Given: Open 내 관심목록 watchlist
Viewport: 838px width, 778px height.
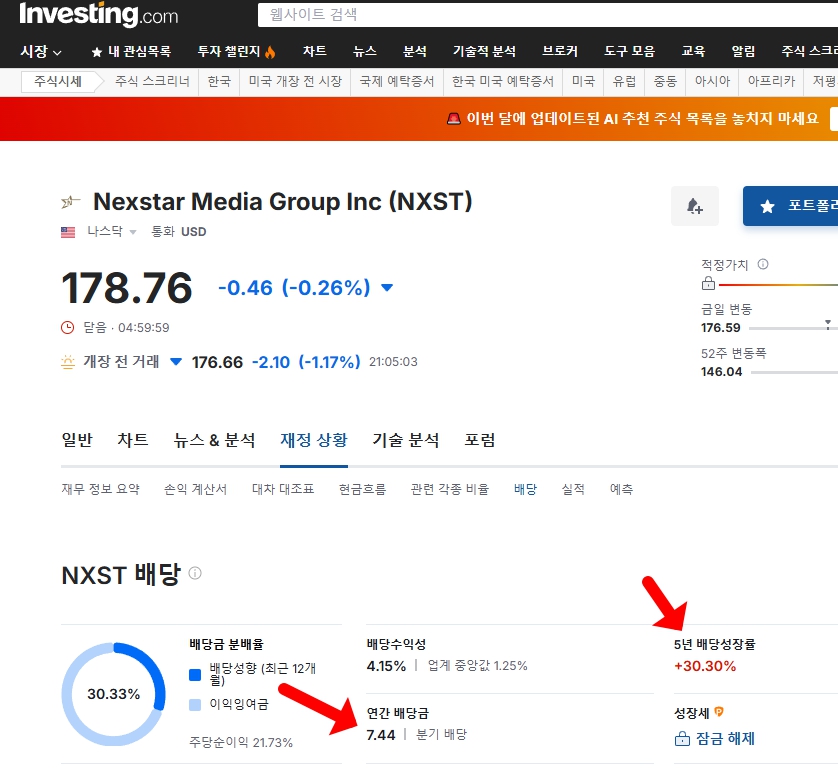Looking at the screenshot, I should [x=131, y=52].
